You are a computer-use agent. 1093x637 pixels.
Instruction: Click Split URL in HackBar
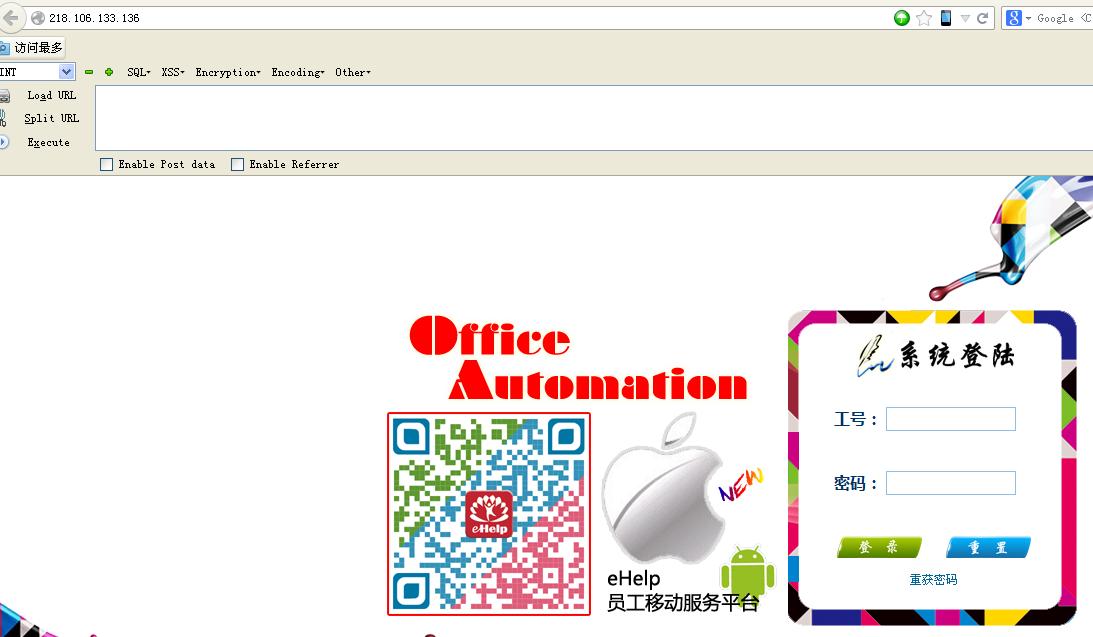(52, 118)
